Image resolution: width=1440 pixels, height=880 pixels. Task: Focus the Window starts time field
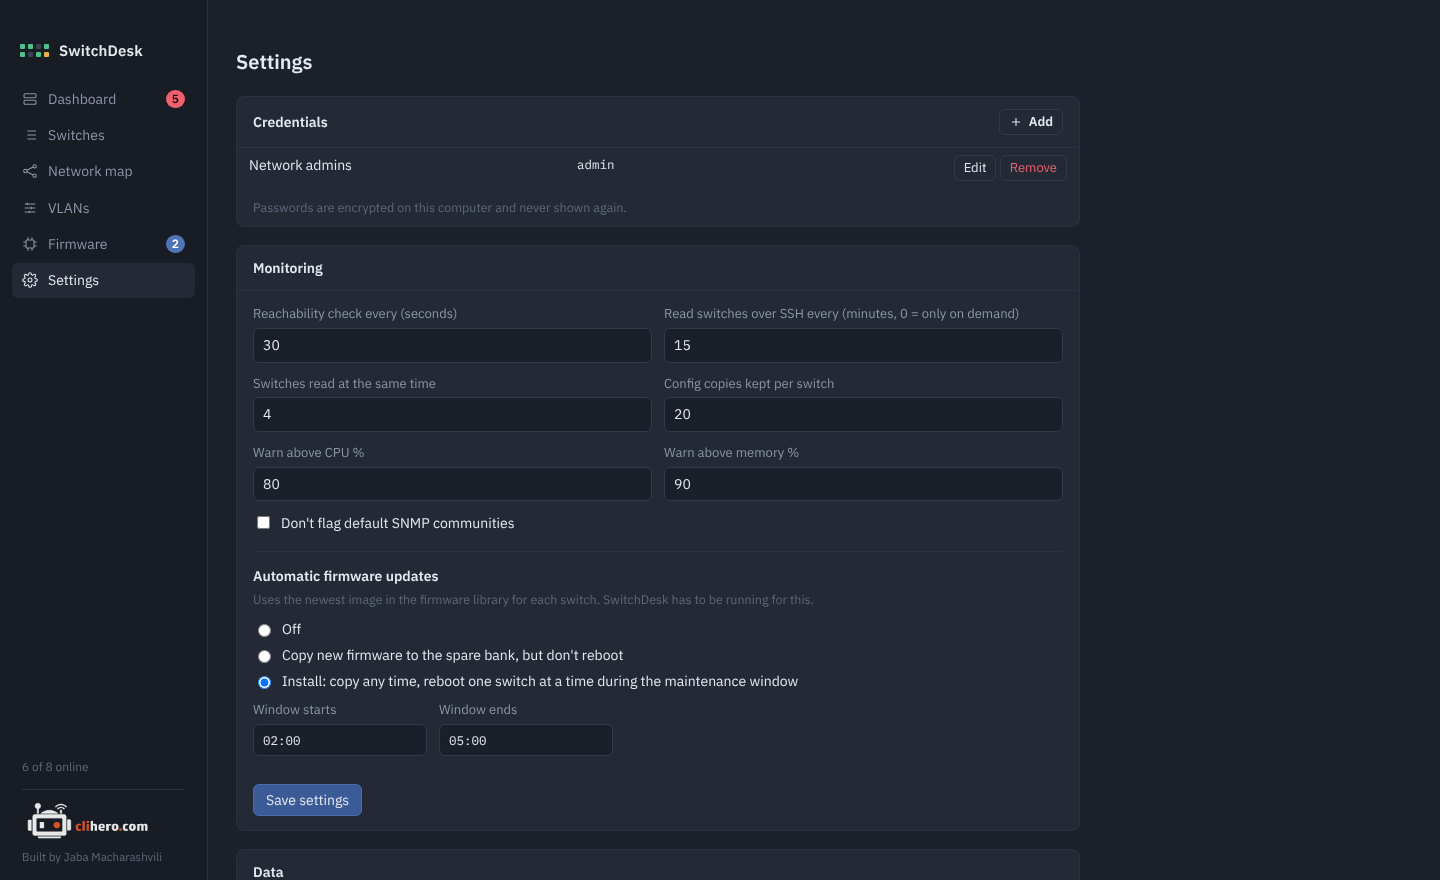[340, 740]
